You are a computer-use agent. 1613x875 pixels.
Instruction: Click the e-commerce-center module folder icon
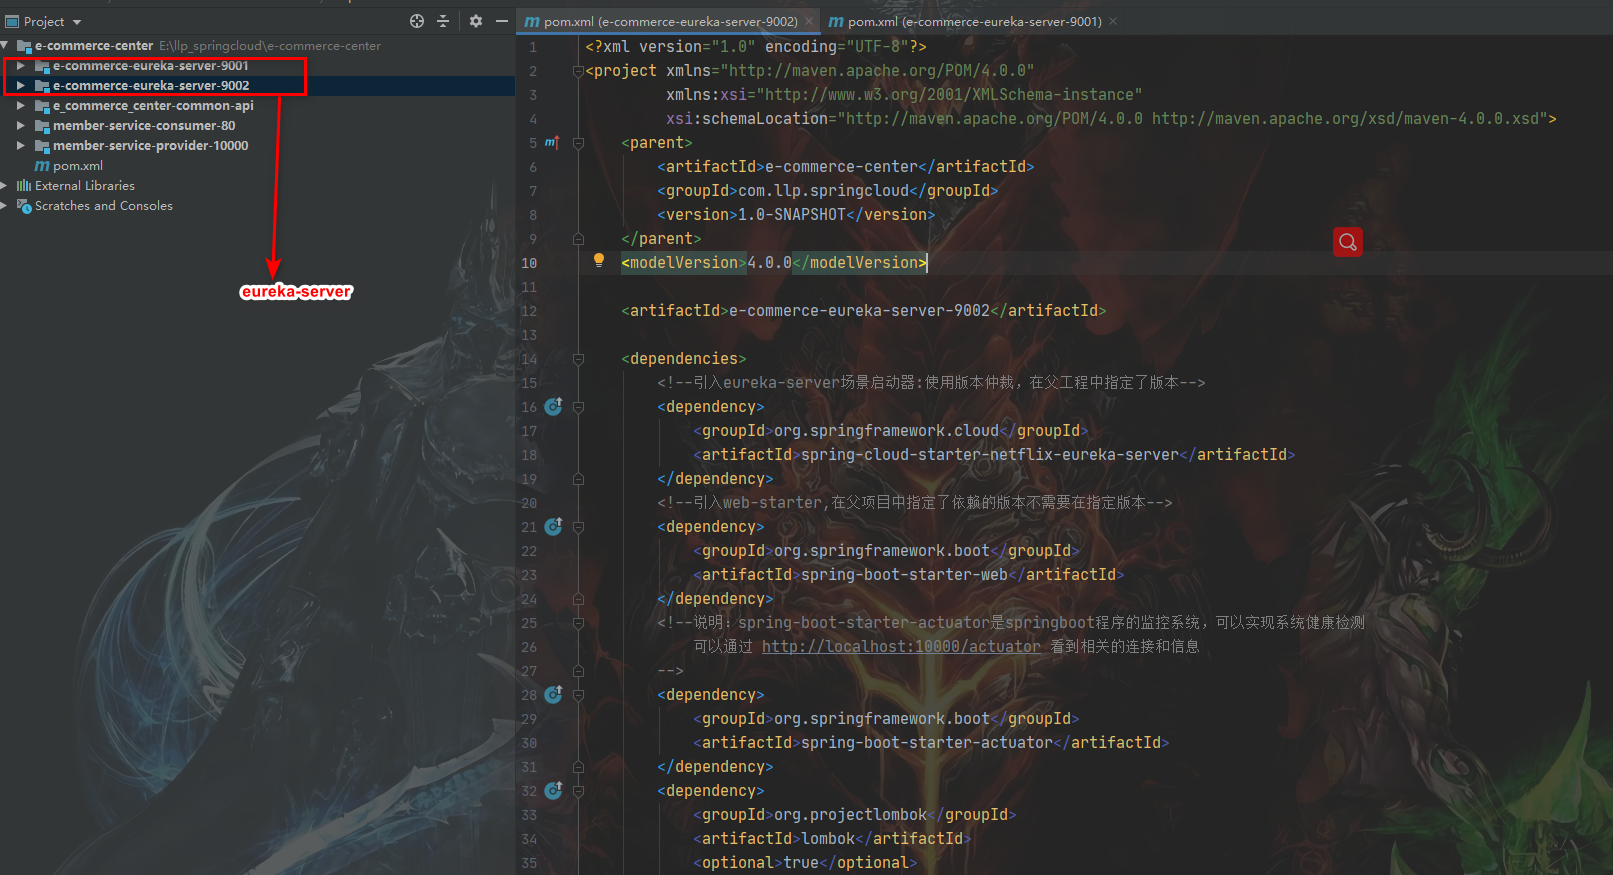click(x=24, y=46)
